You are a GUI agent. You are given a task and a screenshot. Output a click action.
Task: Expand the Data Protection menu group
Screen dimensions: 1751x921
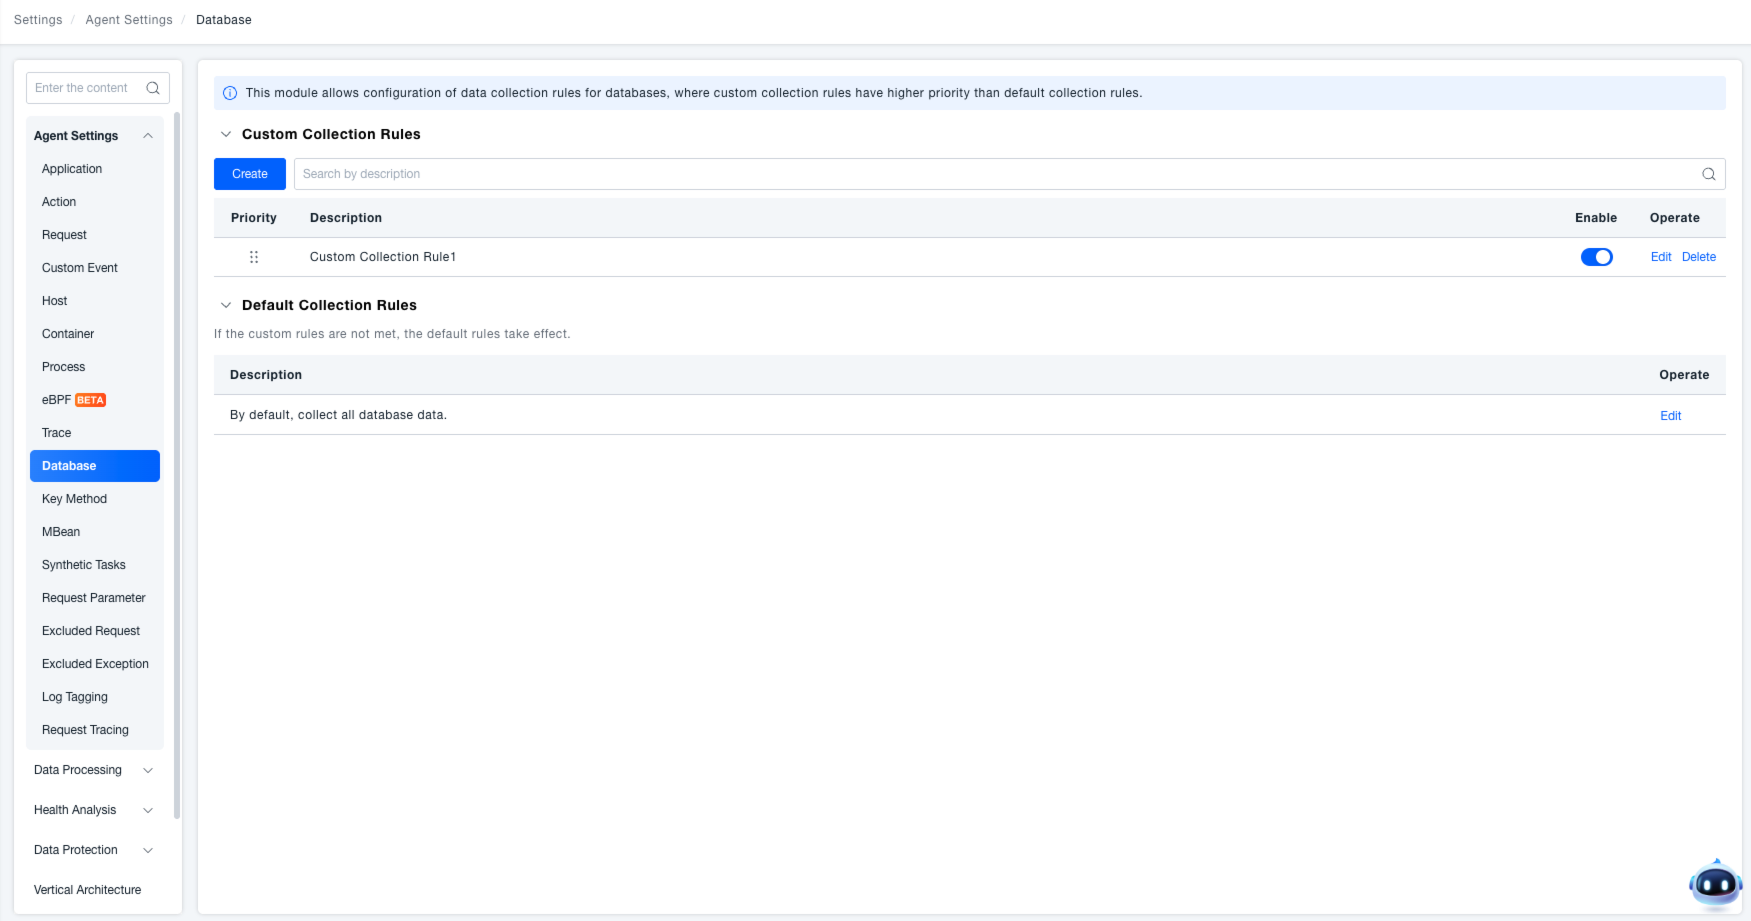click(x=148, y=850)
